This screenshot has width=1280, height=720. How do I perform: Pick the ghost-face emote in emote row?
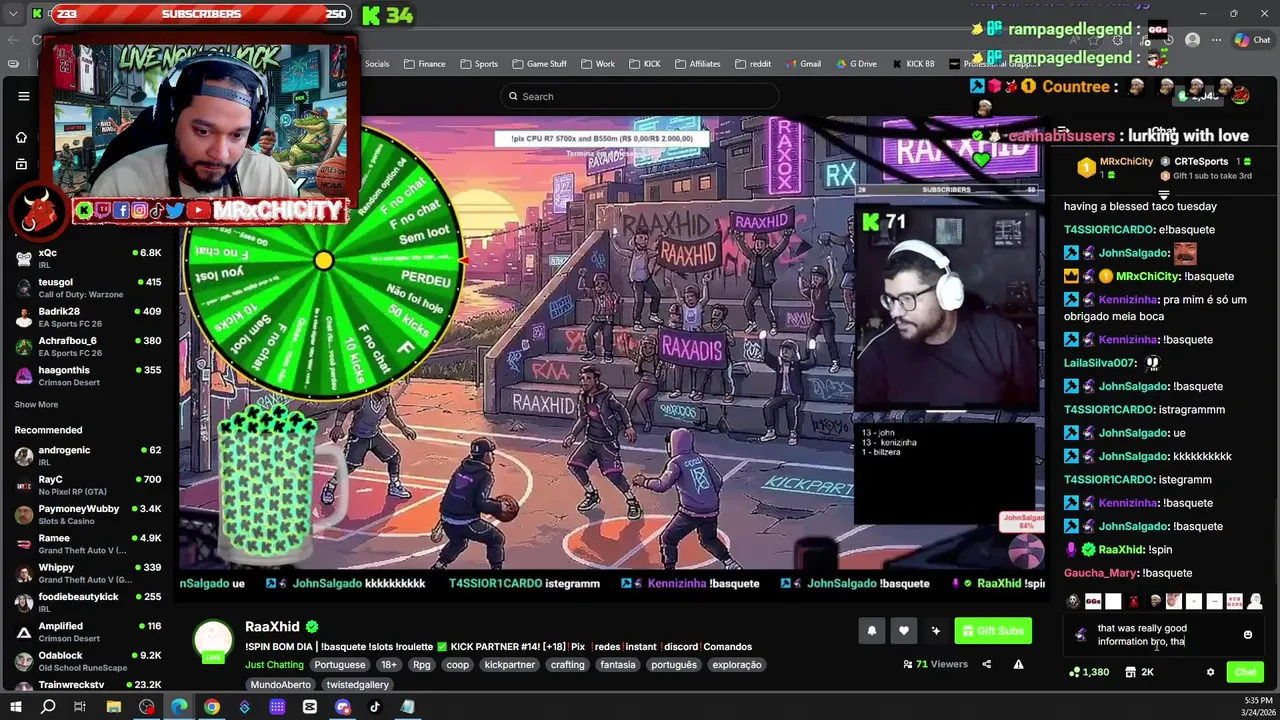[1073, 601]
